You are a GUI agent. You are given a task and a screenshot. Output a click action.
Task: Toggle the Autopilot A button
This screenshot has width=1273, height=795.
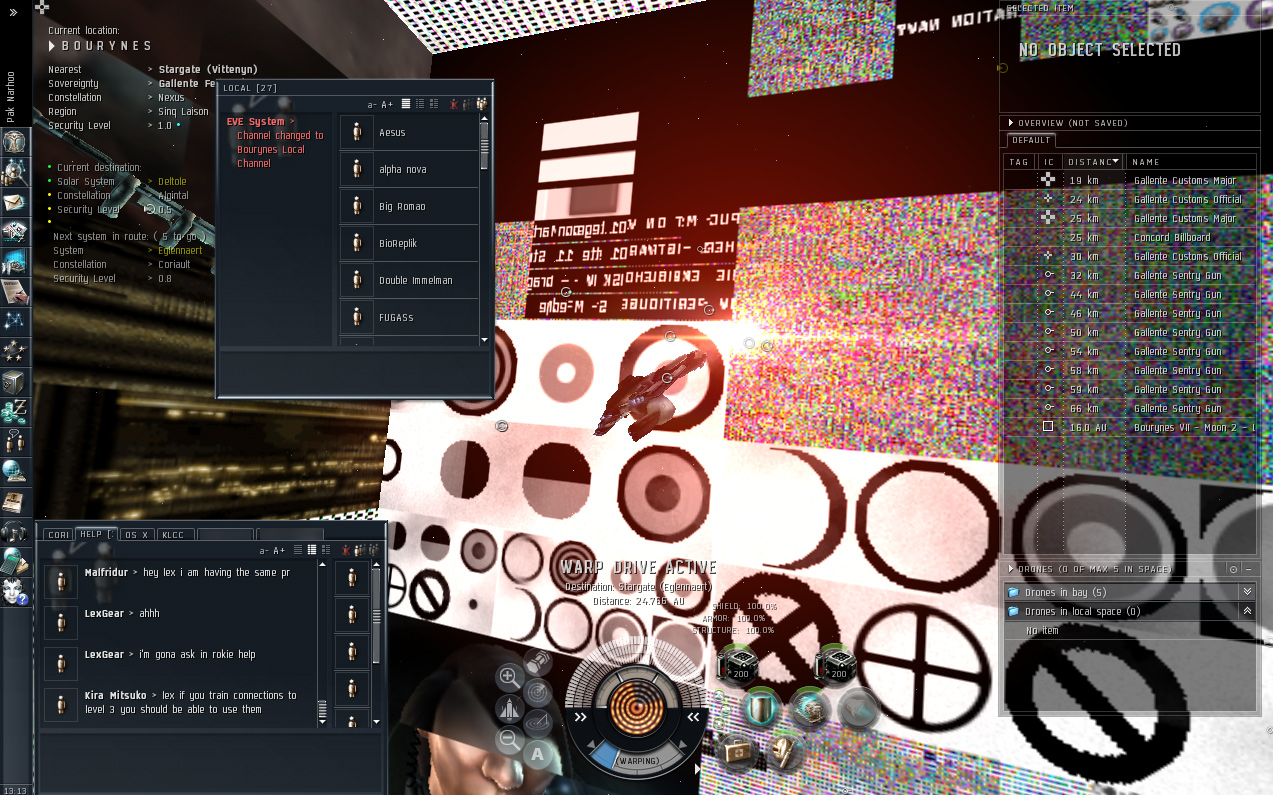pos(538,754)
